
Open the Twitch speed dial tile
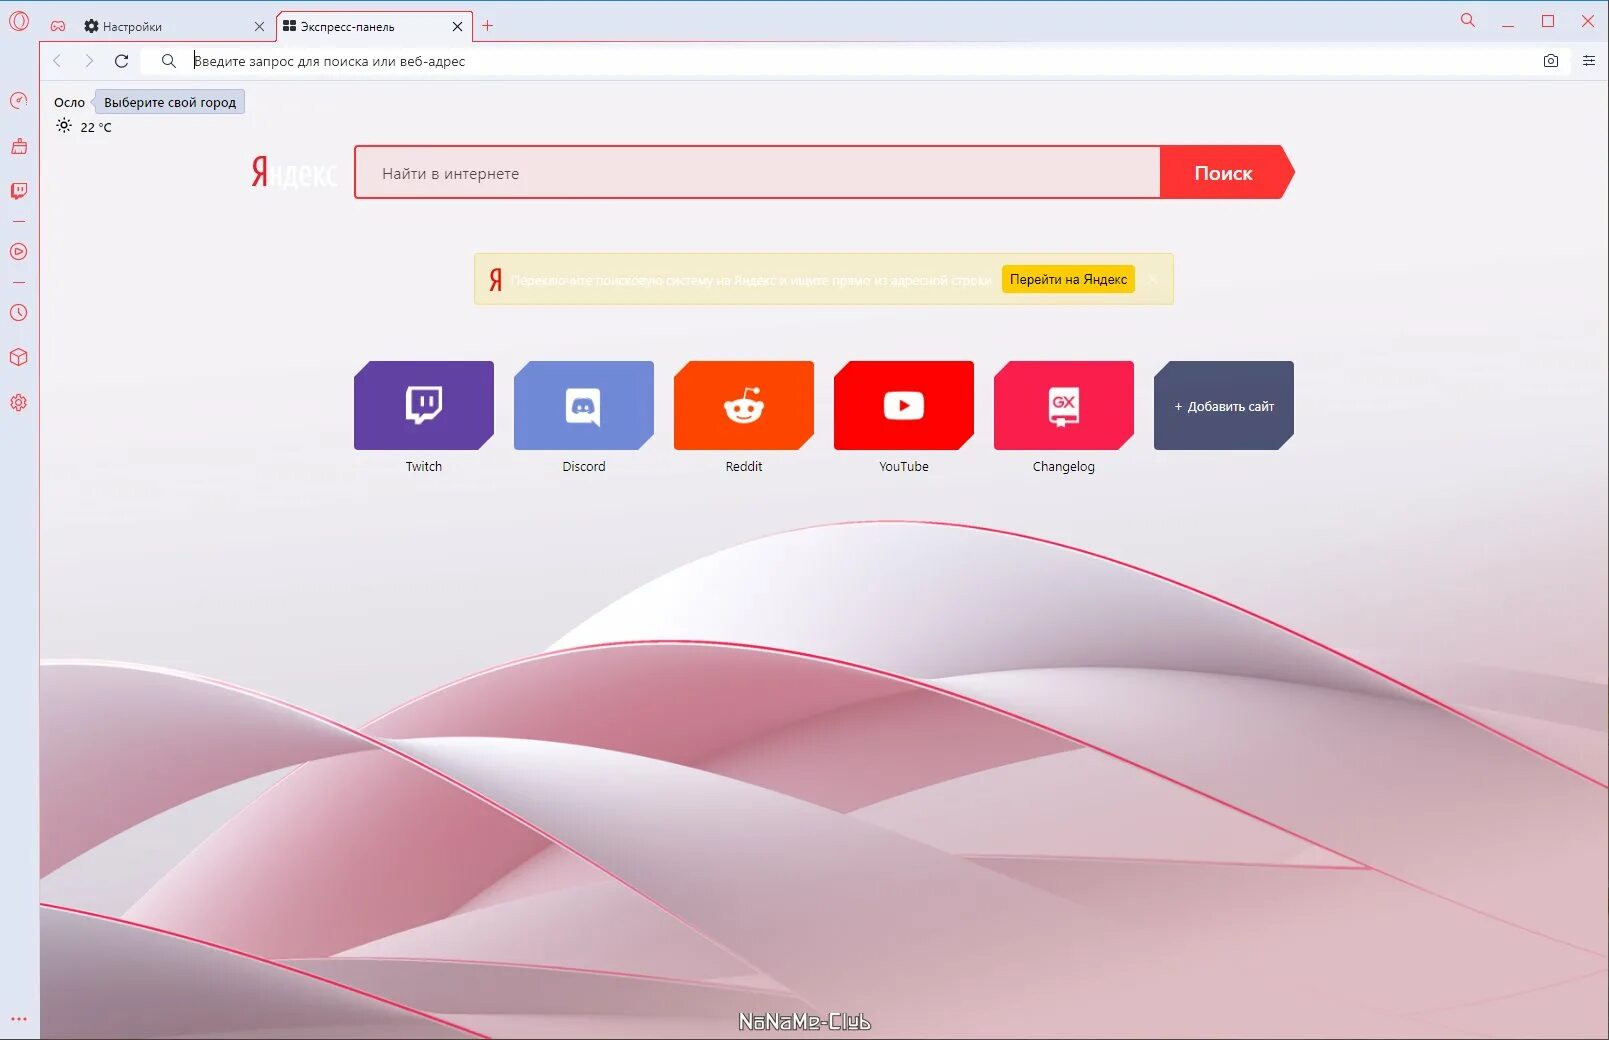(424, 405)
